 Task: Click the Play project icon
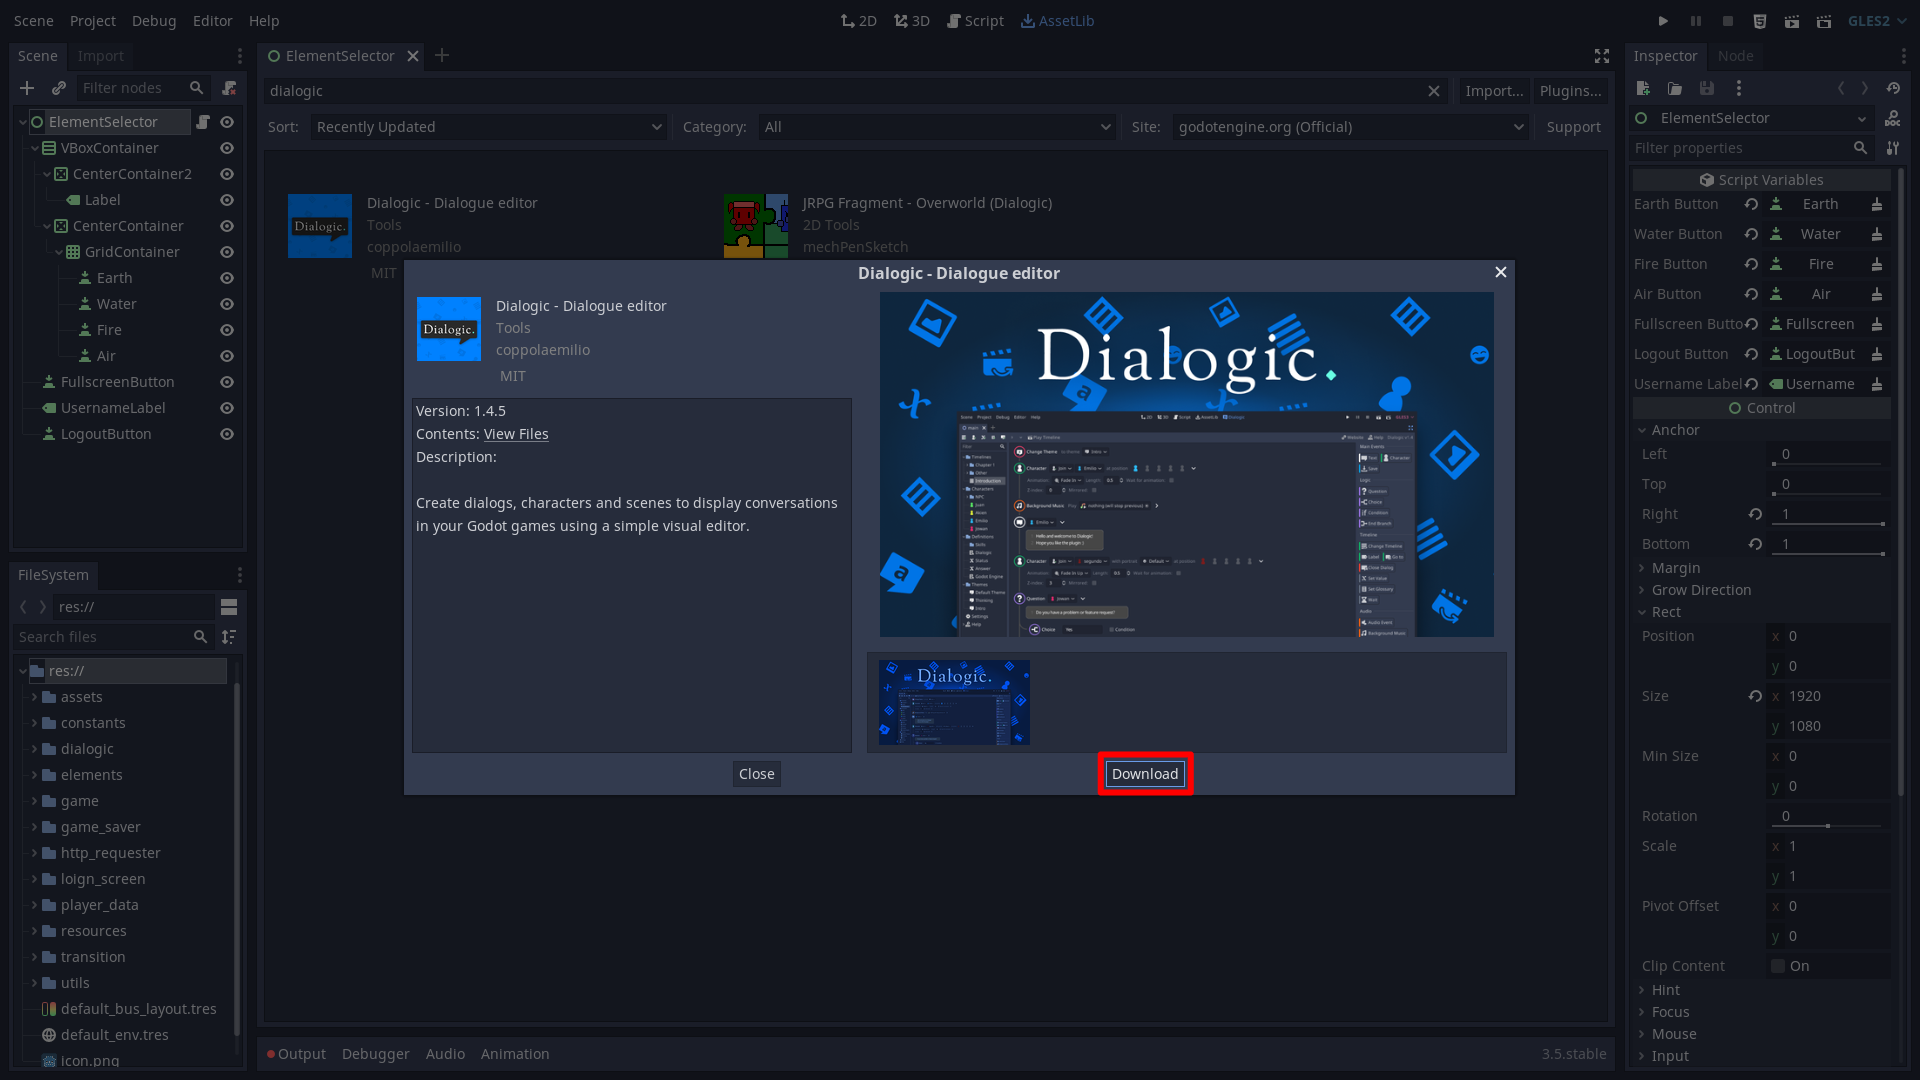(1663, 21)
